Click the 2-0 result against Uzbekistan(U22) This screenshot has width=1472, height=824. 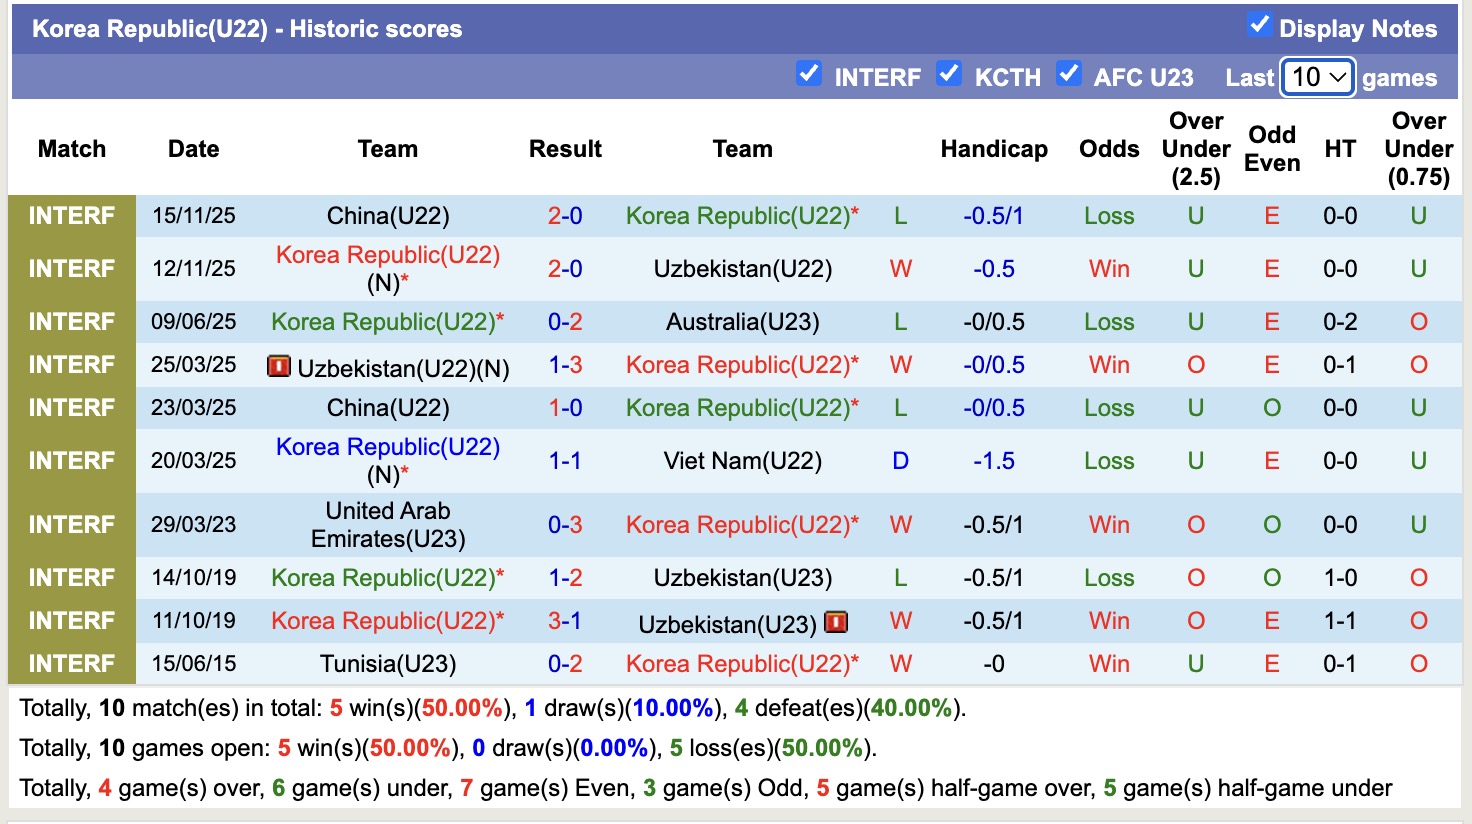565,269
